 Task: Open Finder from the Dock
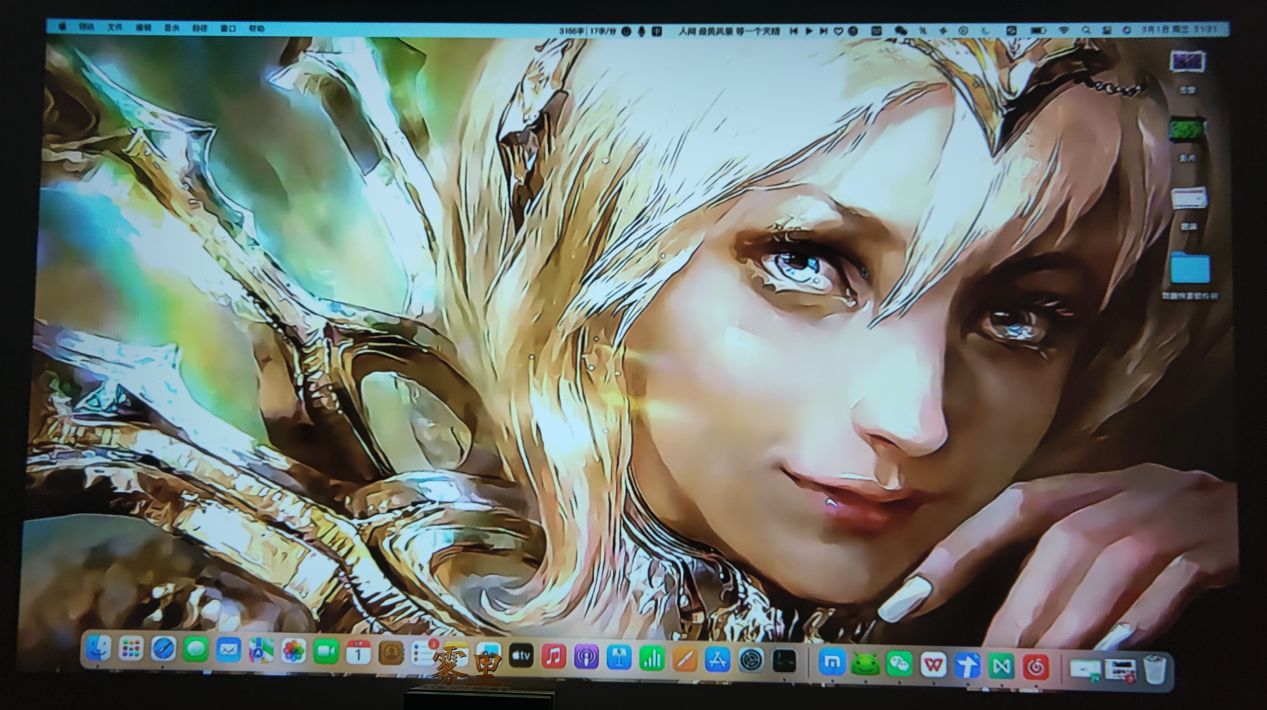coord(98,650)
